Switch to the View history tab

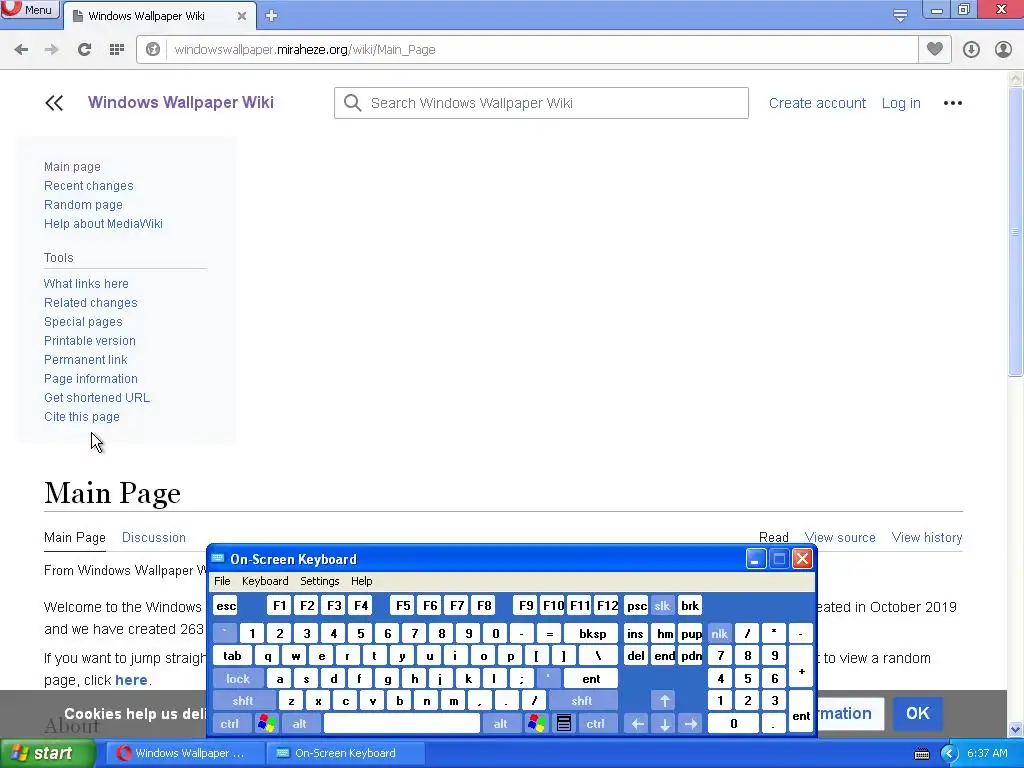click(927, 537)
